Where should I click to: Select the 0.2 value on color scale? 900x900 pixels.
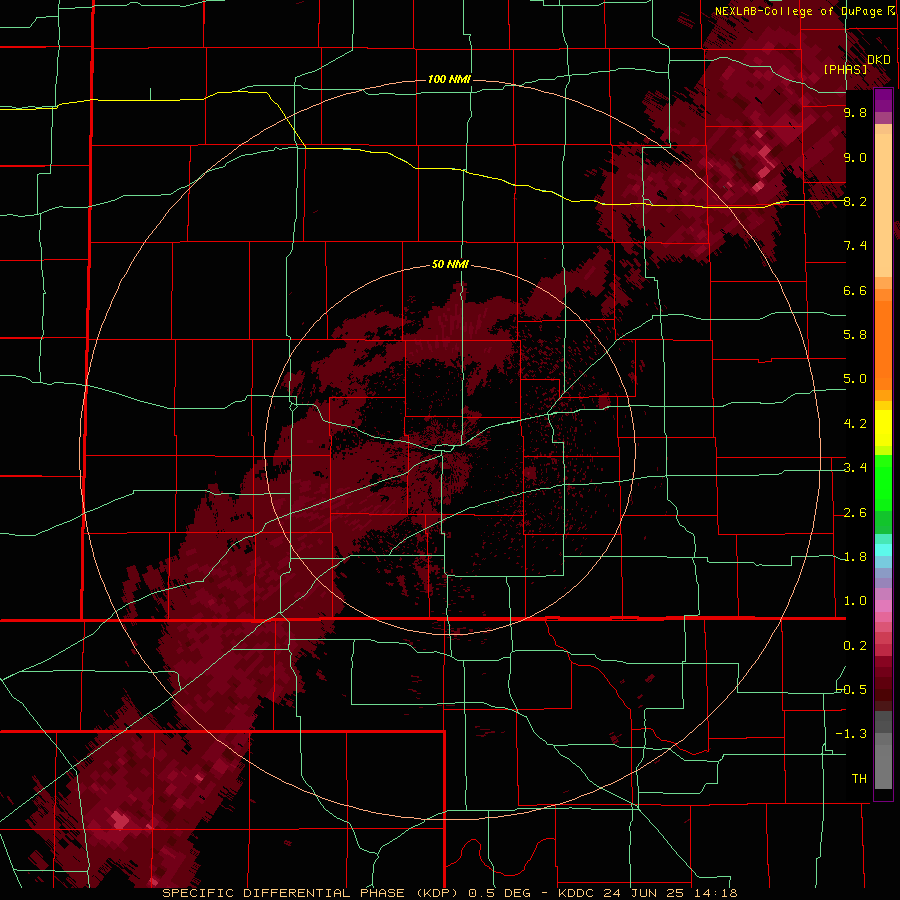click(x=855, y=646)
